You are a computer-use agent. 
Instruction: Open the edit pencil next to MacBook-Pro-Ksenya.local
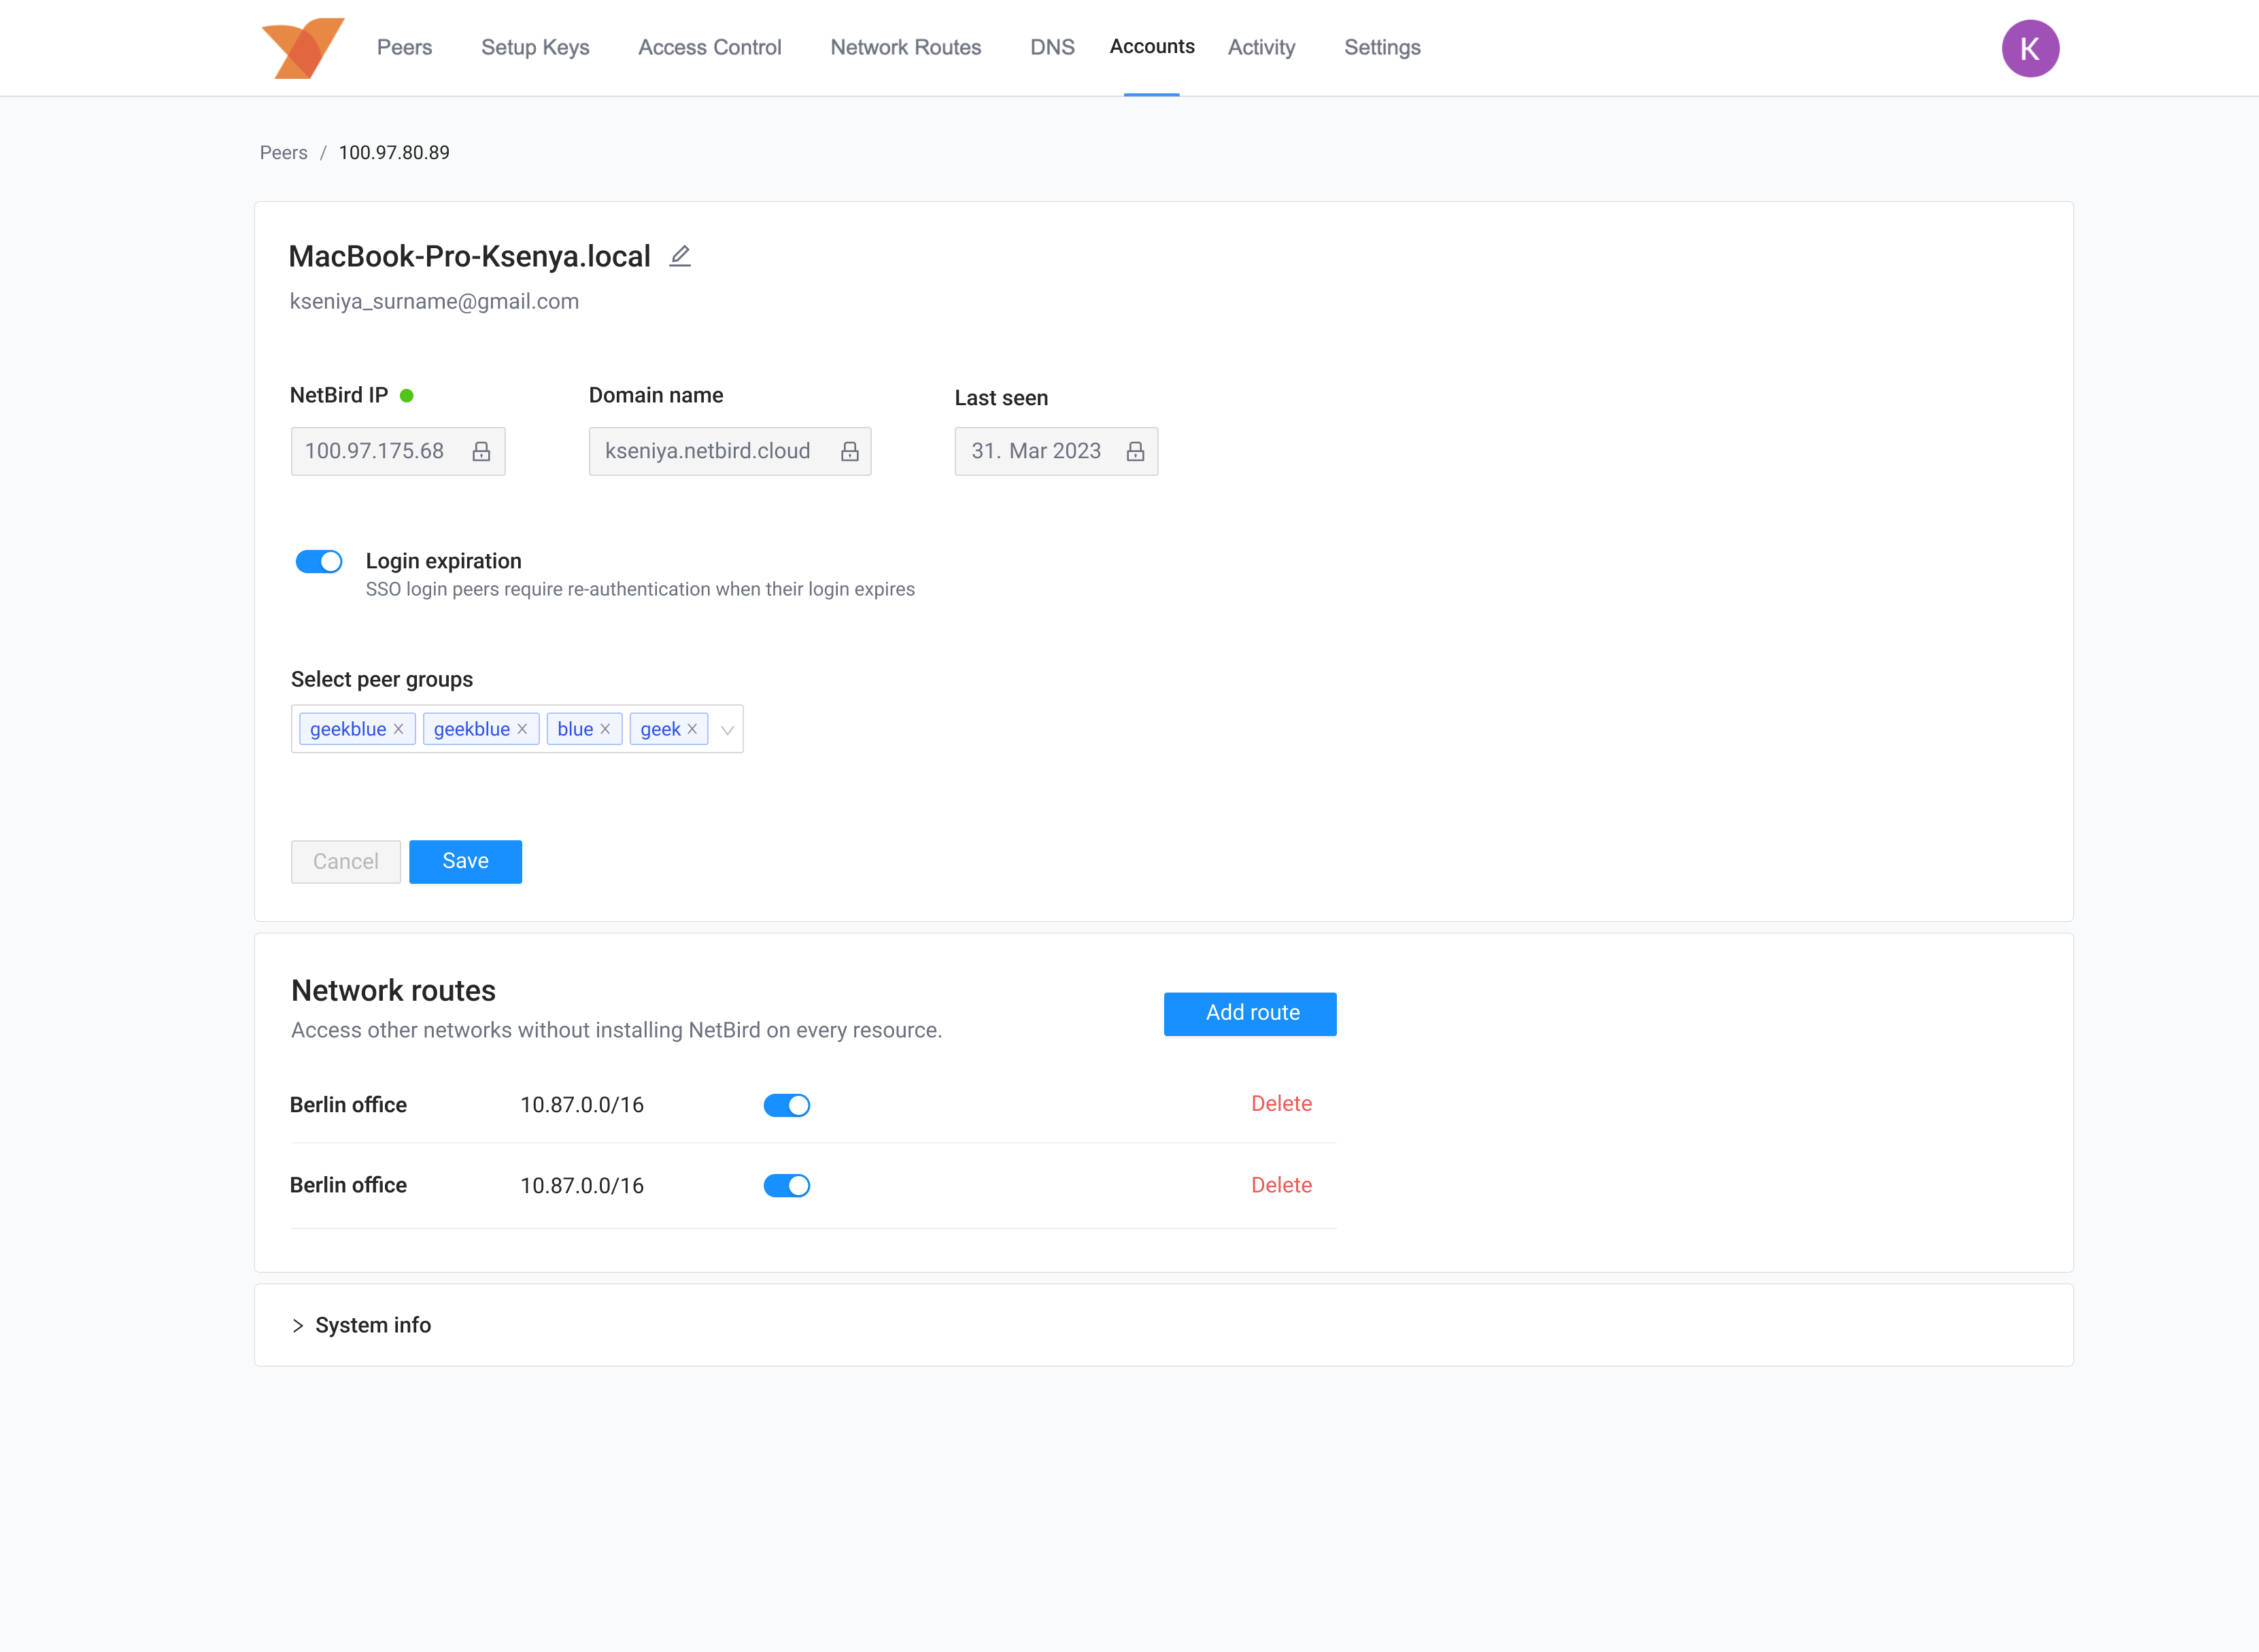pyautogui.click(x=679, y=256)
